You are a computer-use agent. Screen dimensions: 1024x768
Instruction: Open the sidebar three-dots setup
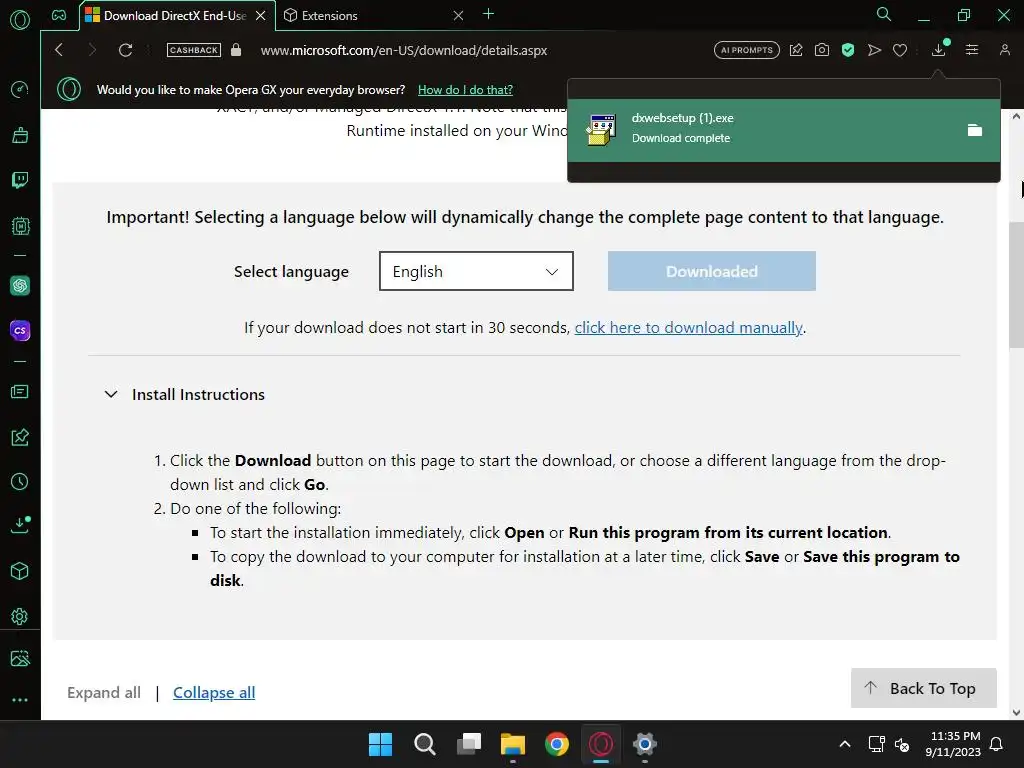(x=20, y=699)
